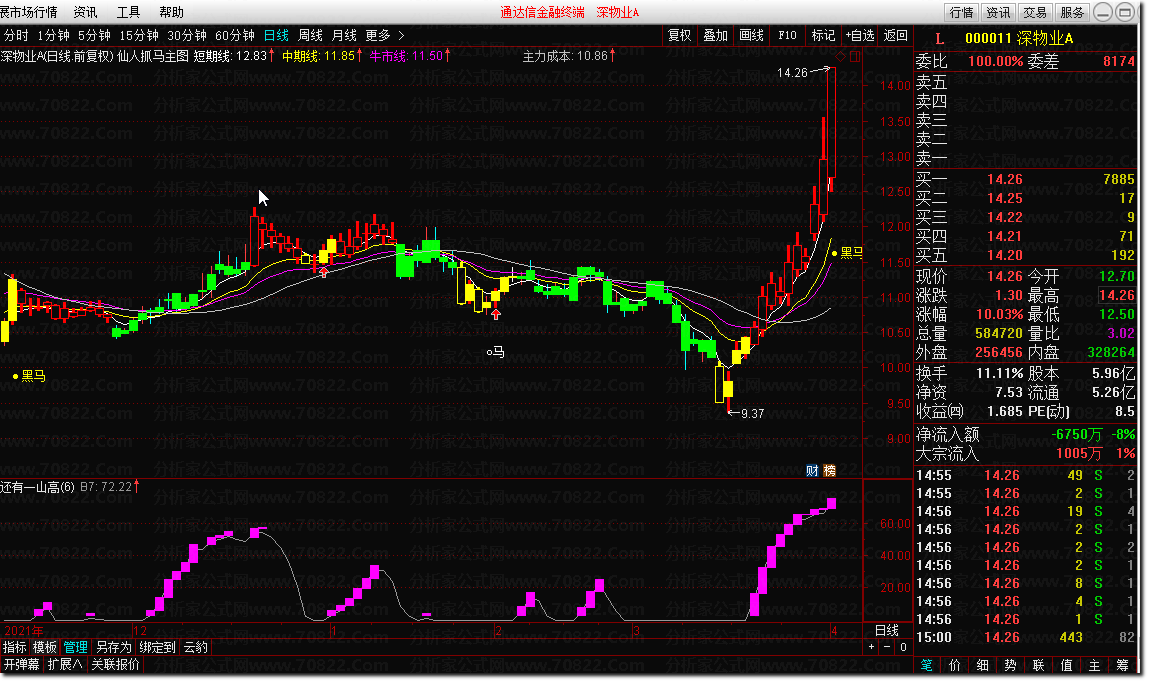Select the 30分钟 period
The height and width of the screenshot is (681, 1149).
click(187, 35)
